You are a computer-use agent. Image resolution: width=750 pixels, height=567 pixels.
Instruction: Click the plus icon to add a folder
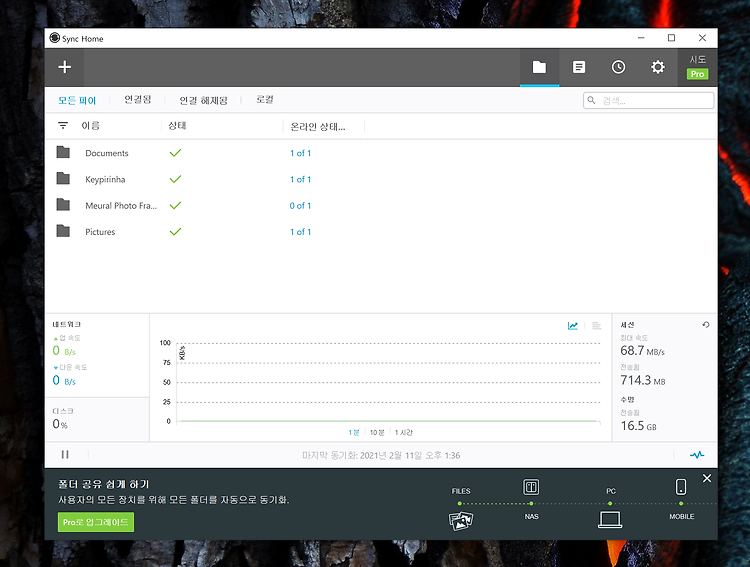point(65,67)
